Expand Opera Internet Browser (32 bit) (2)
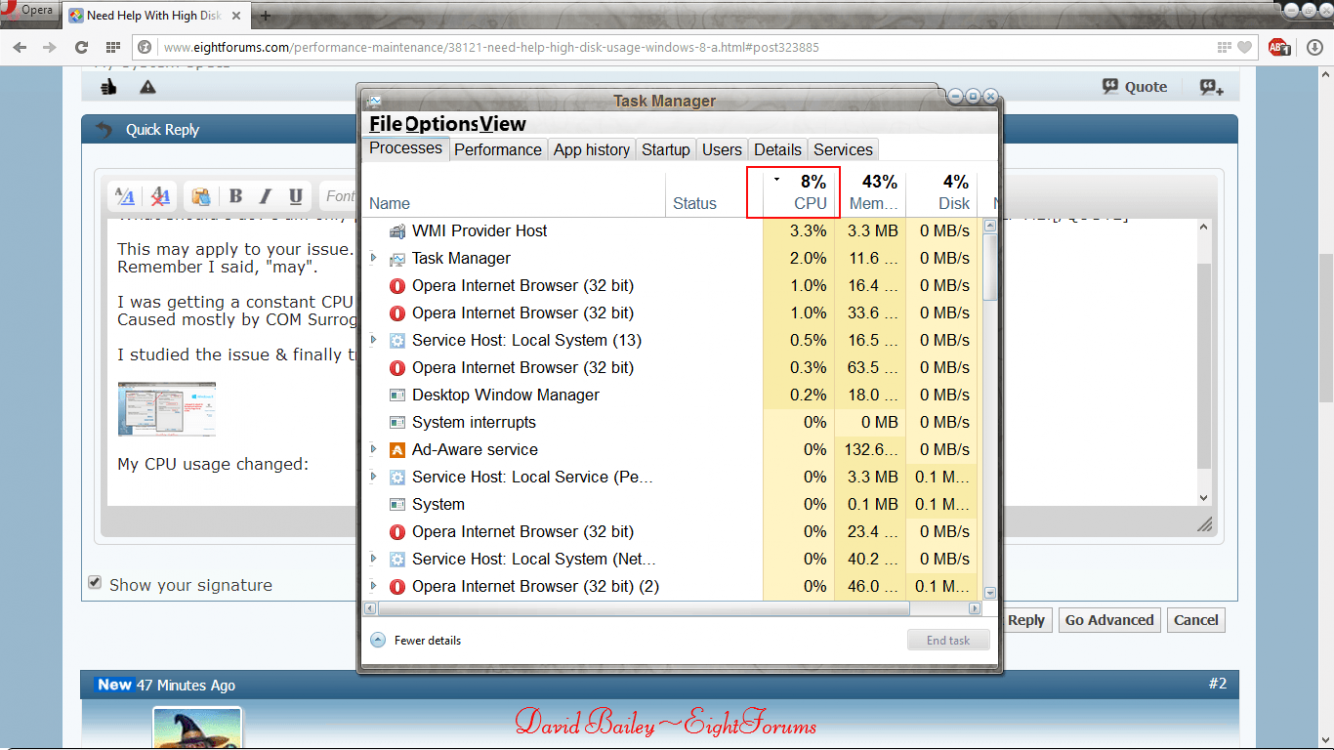This screenshot has height=750, width=1334. (374, 586)
